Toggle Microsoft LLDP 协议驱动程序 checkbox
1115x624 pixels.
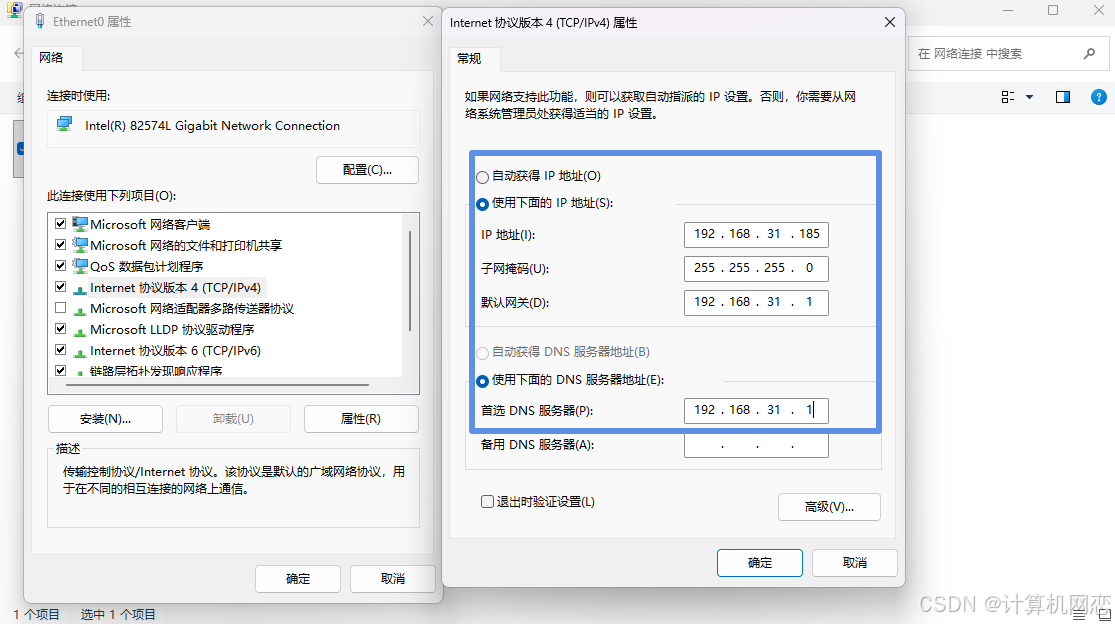point(60,329)
